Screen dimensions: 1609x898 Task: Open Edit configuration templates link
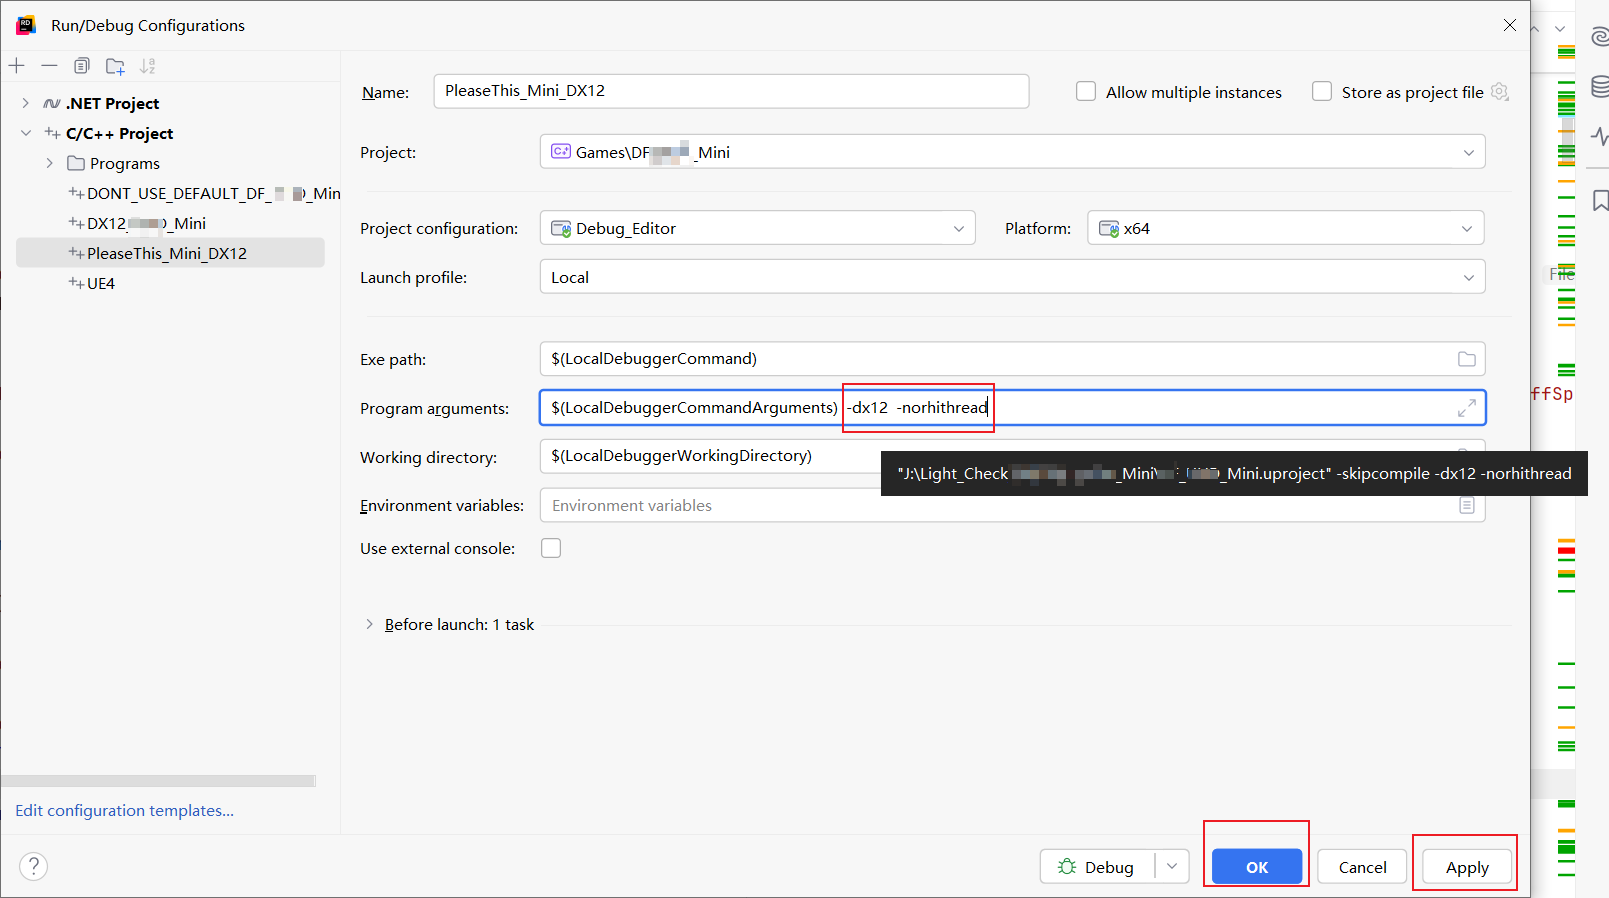click(125, 810)
